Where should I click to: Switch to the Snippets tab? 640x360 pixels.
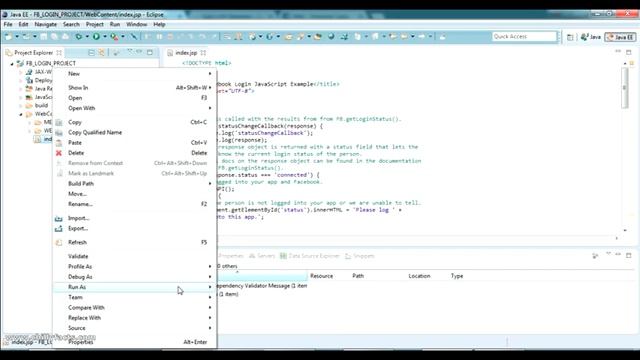click(x=360, y=256)
